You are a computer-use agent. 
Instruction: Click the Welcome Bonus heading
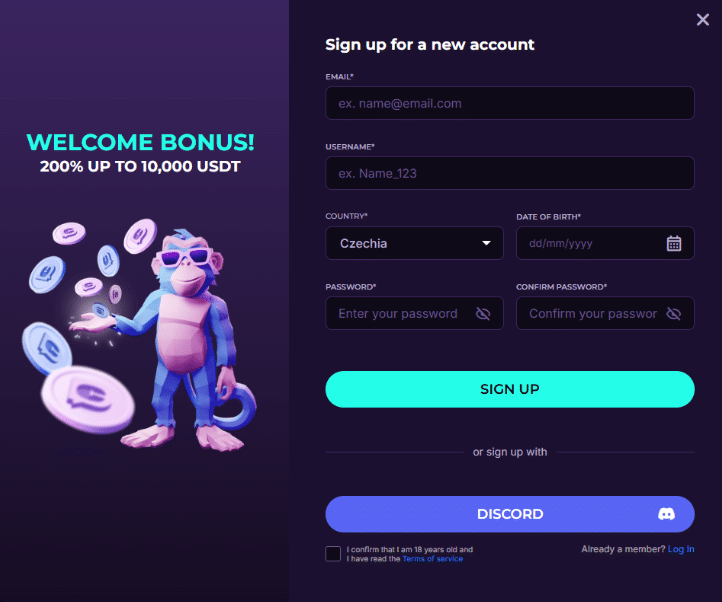[x=140, y=142]
